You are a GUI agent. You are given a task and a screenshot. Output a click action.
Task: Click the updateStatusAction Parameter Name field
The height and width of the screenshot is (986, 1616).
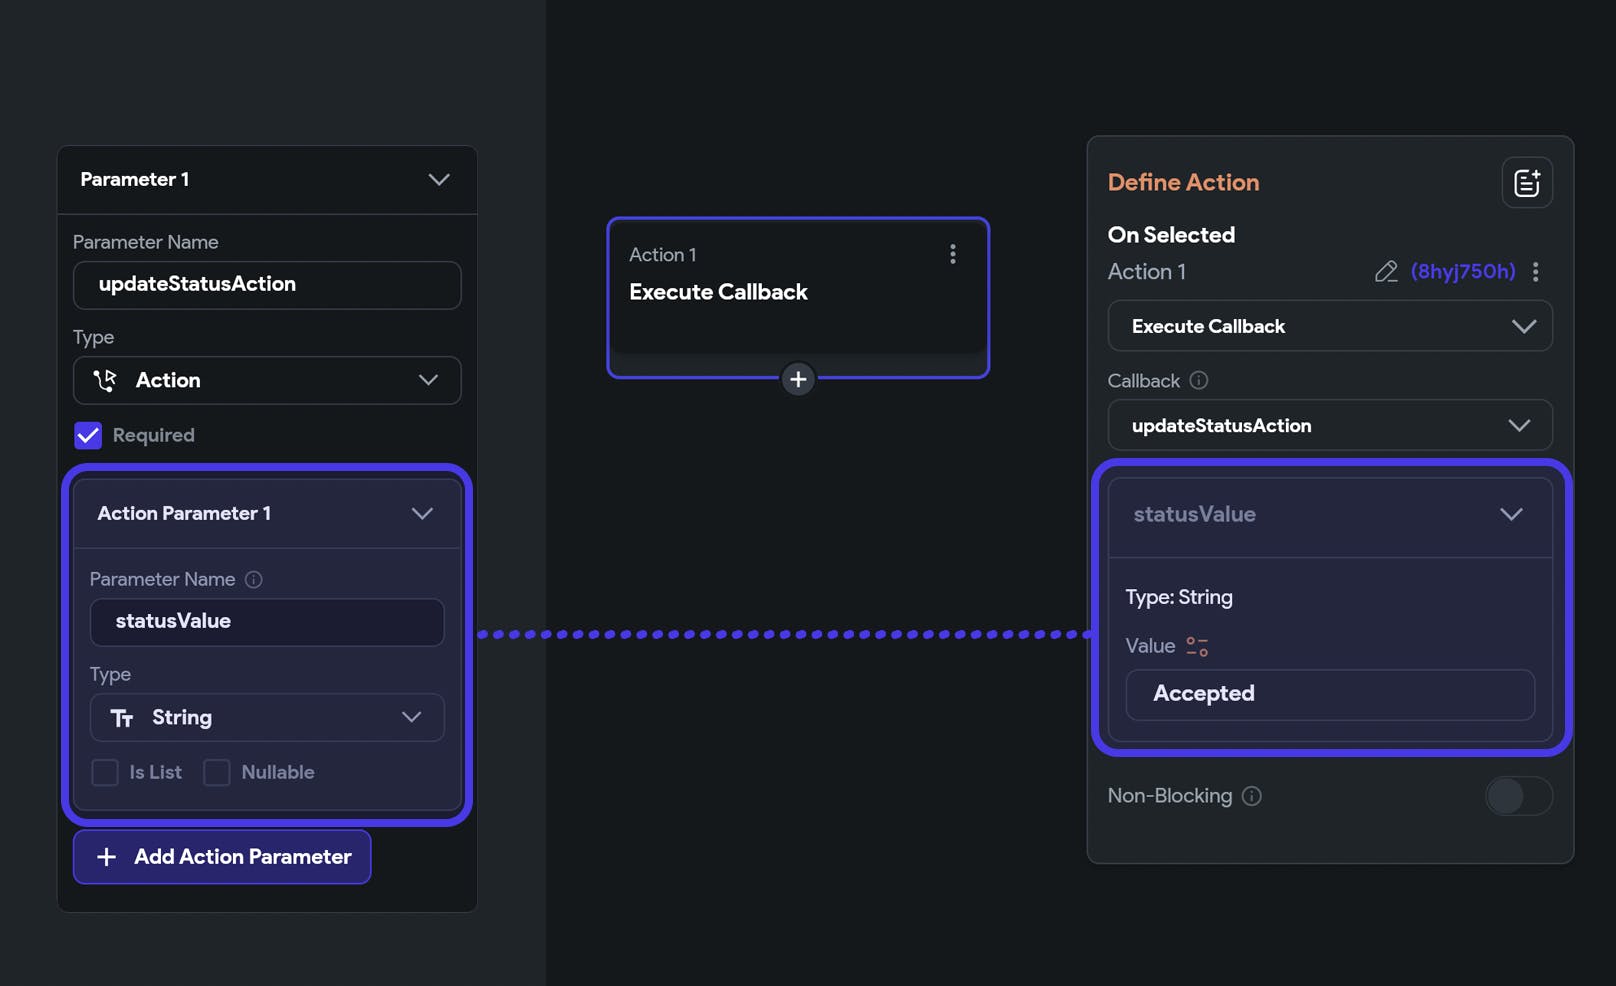pyautogui.click(x=267, y=285)
